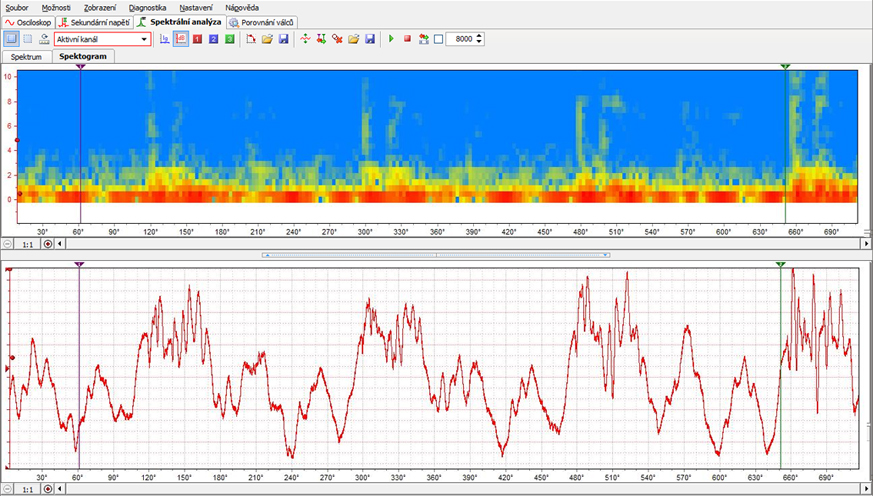This screenshot has width=873, height=496.
Task: Switch to the Spektrum tab
Action: [x=26, y=57]
